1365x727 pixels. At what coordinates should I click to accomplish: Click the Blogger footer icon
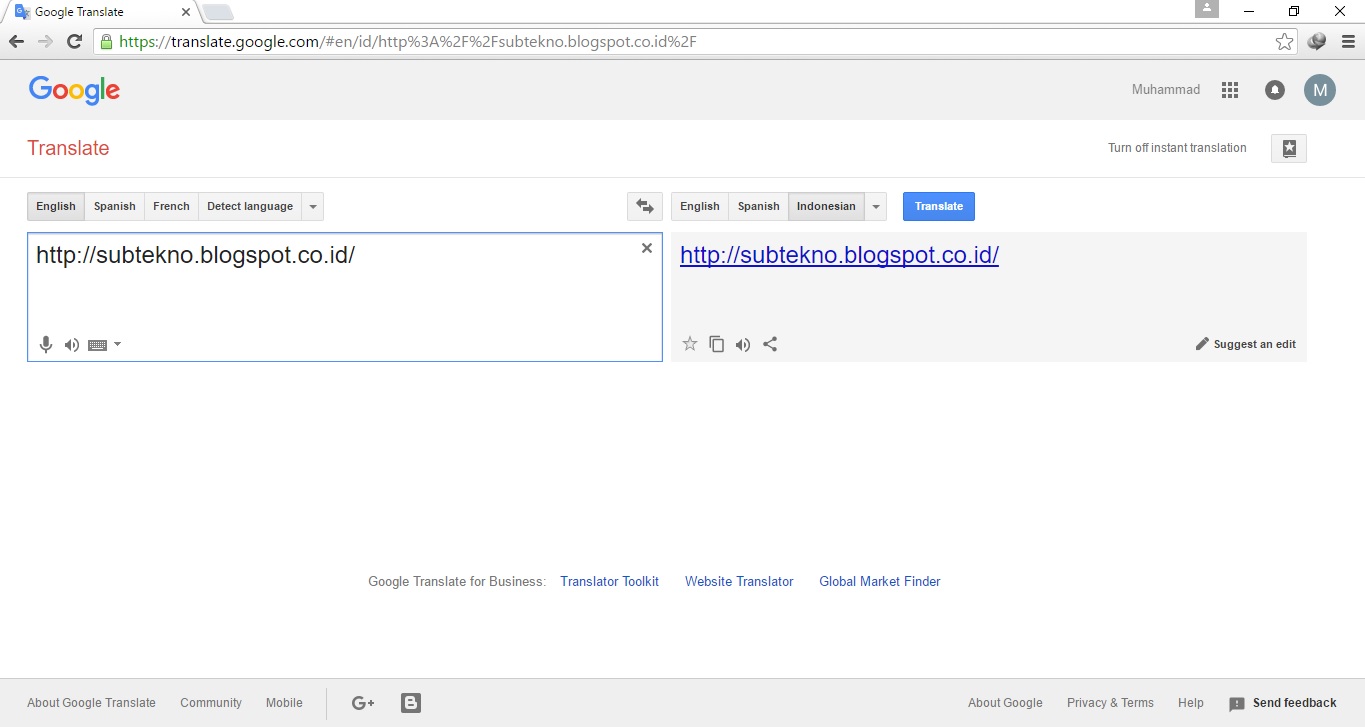(x=411, y=703)
